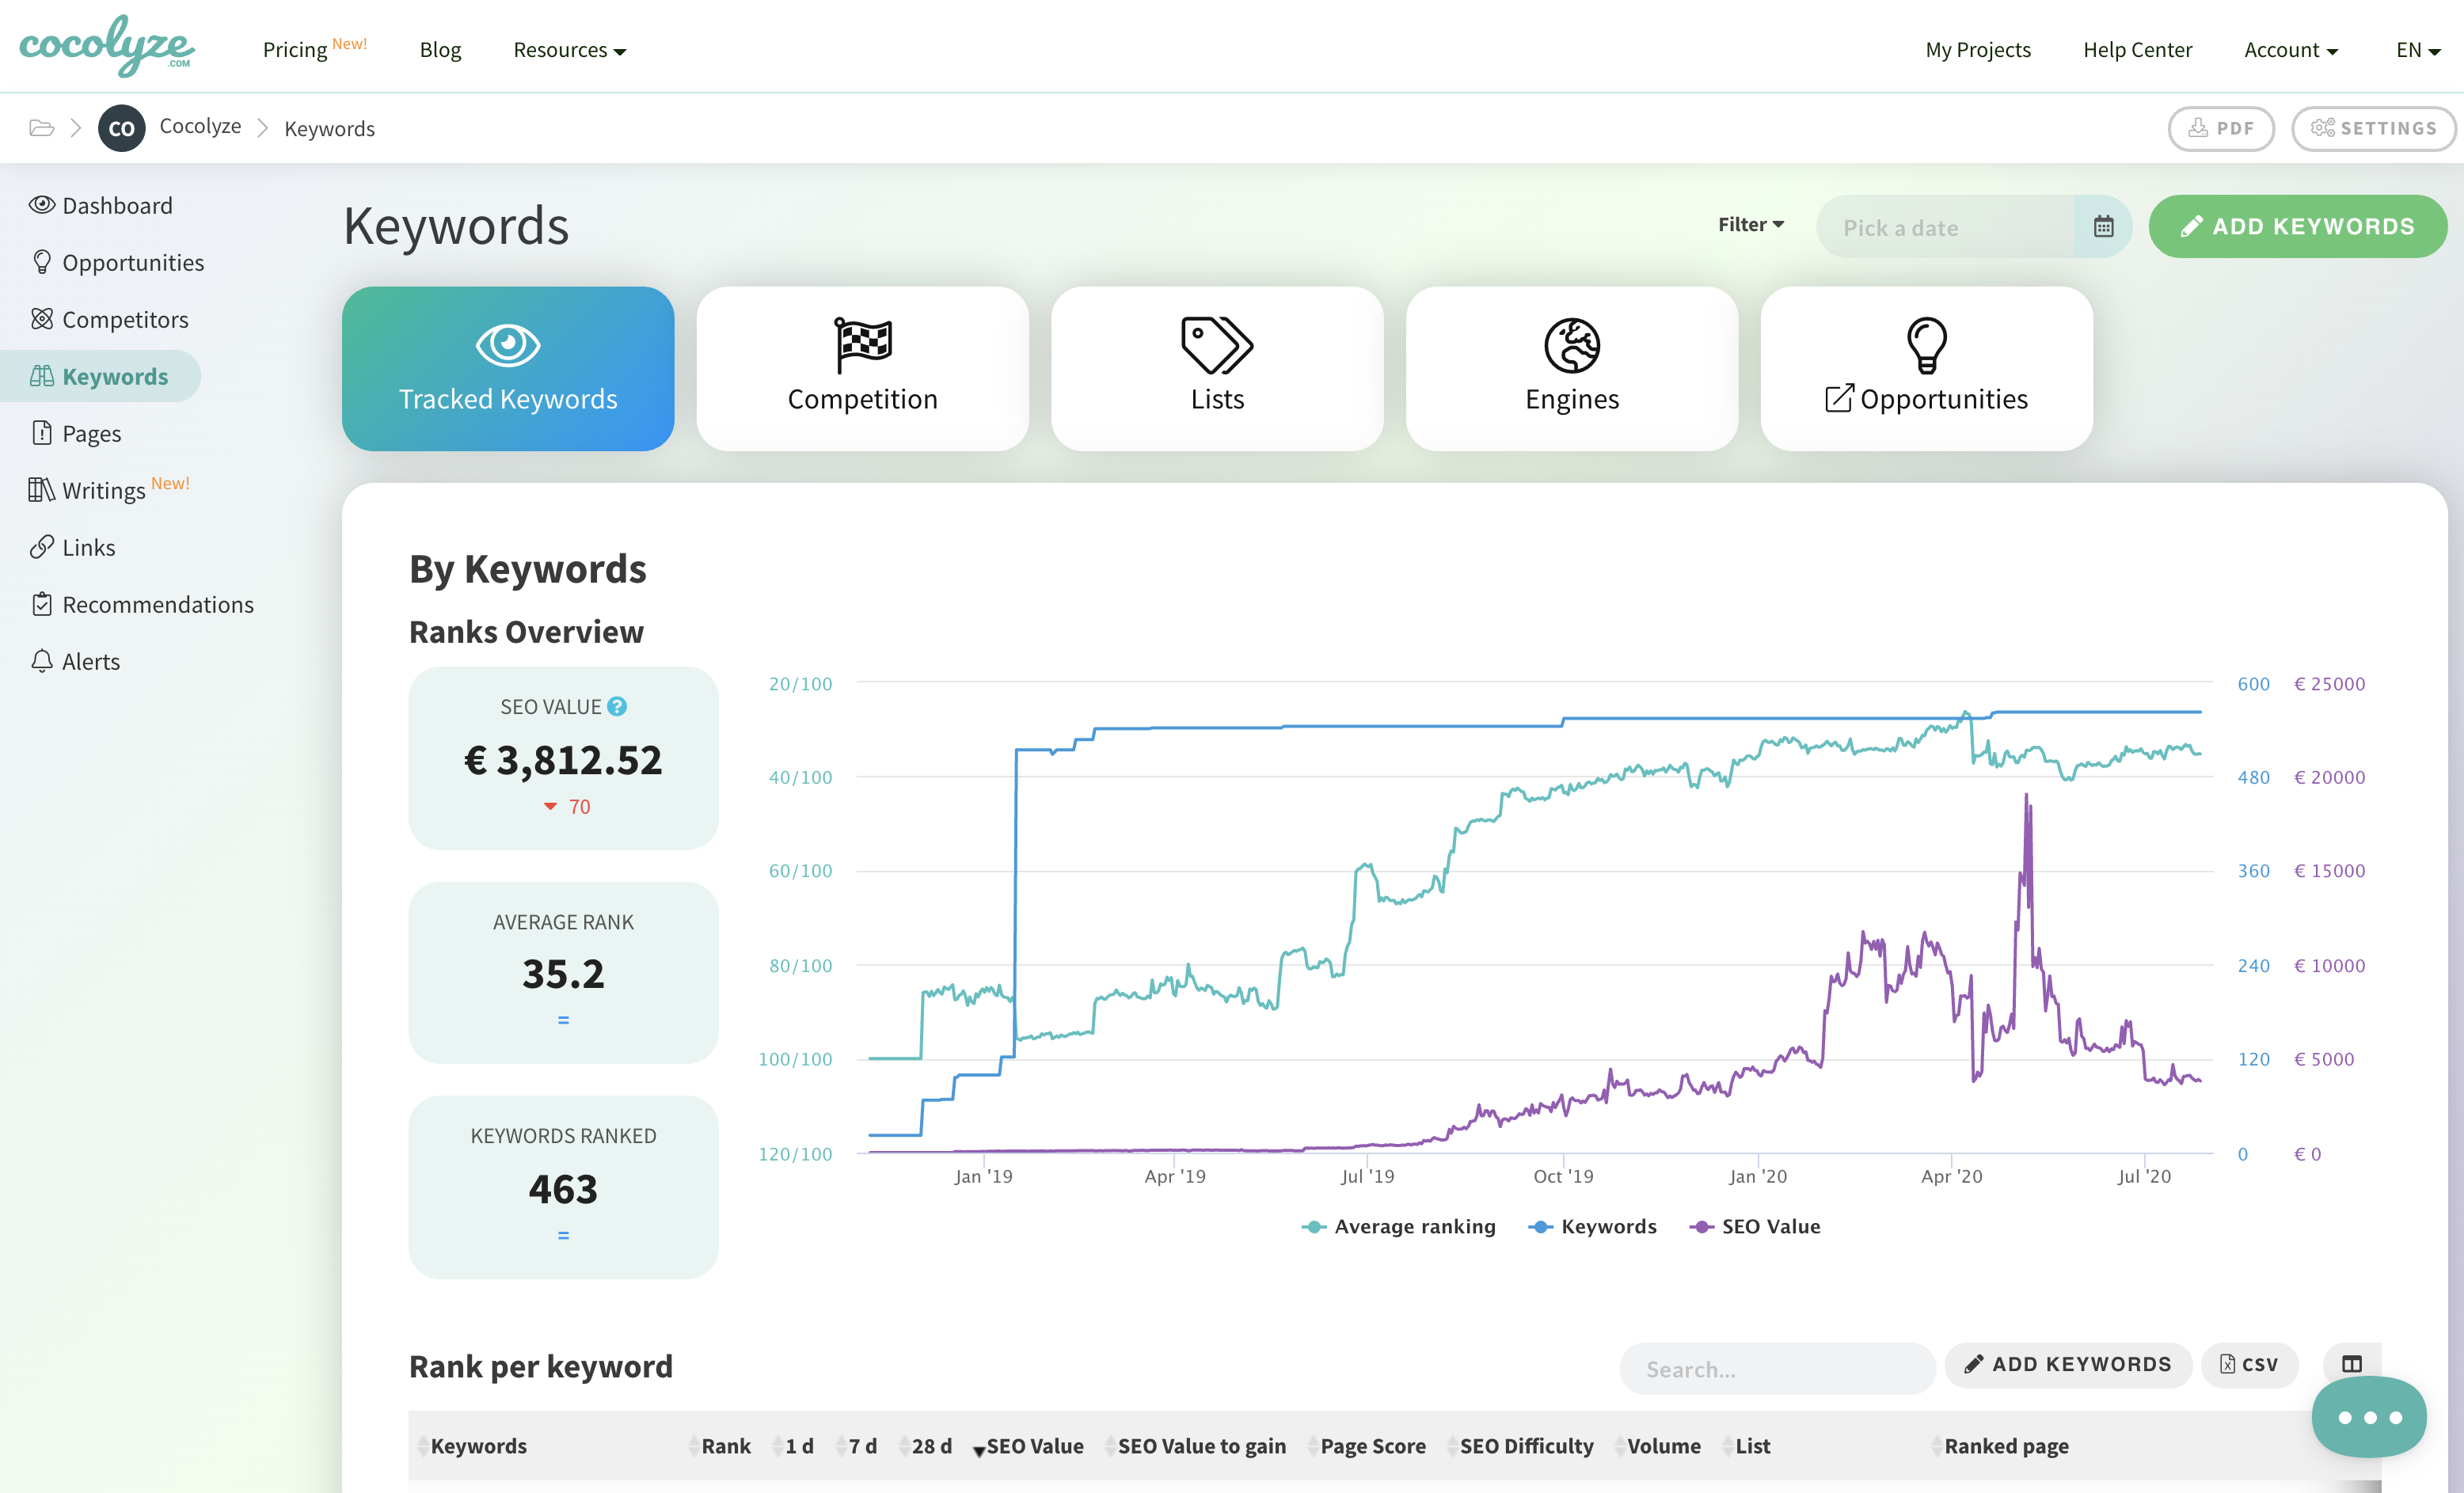Switch to the Competition tab
The image size is (2464, 1493).
[x=862, y=369]
